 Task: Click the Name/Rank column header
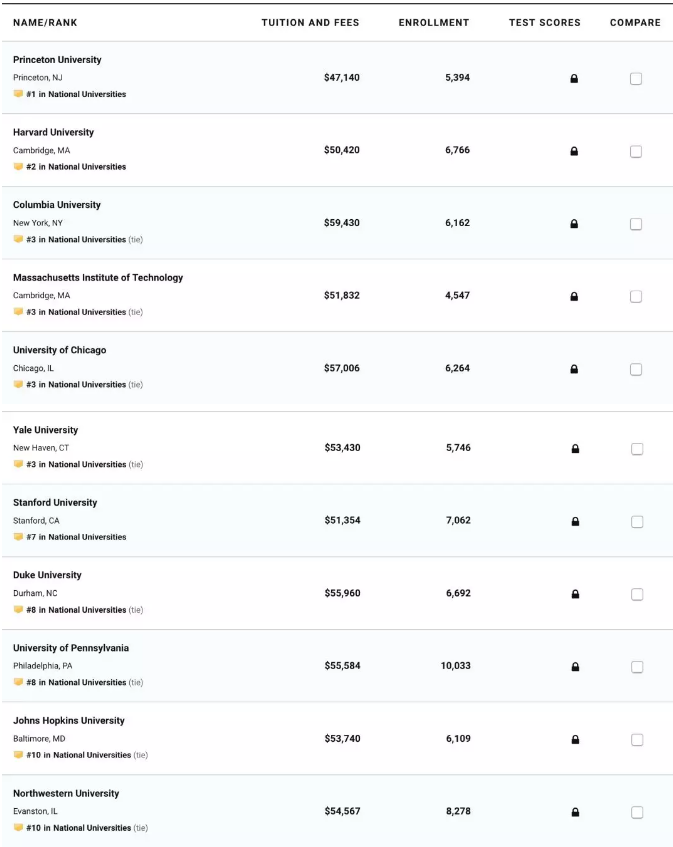click(x=45, y=23)
